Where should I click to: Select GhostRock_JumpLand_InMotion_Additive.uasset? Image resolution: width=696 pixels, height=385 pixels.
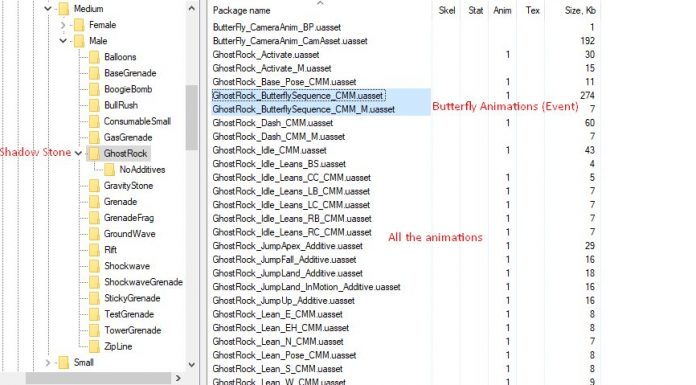point(307,287)
